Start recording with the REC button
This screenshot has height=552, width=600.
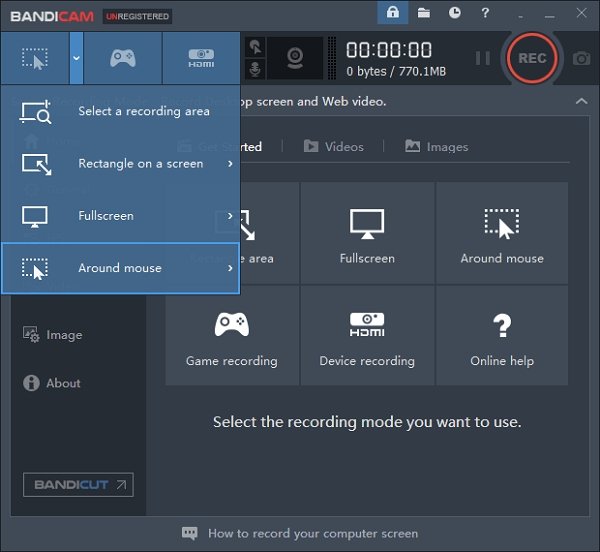point(532,58)
